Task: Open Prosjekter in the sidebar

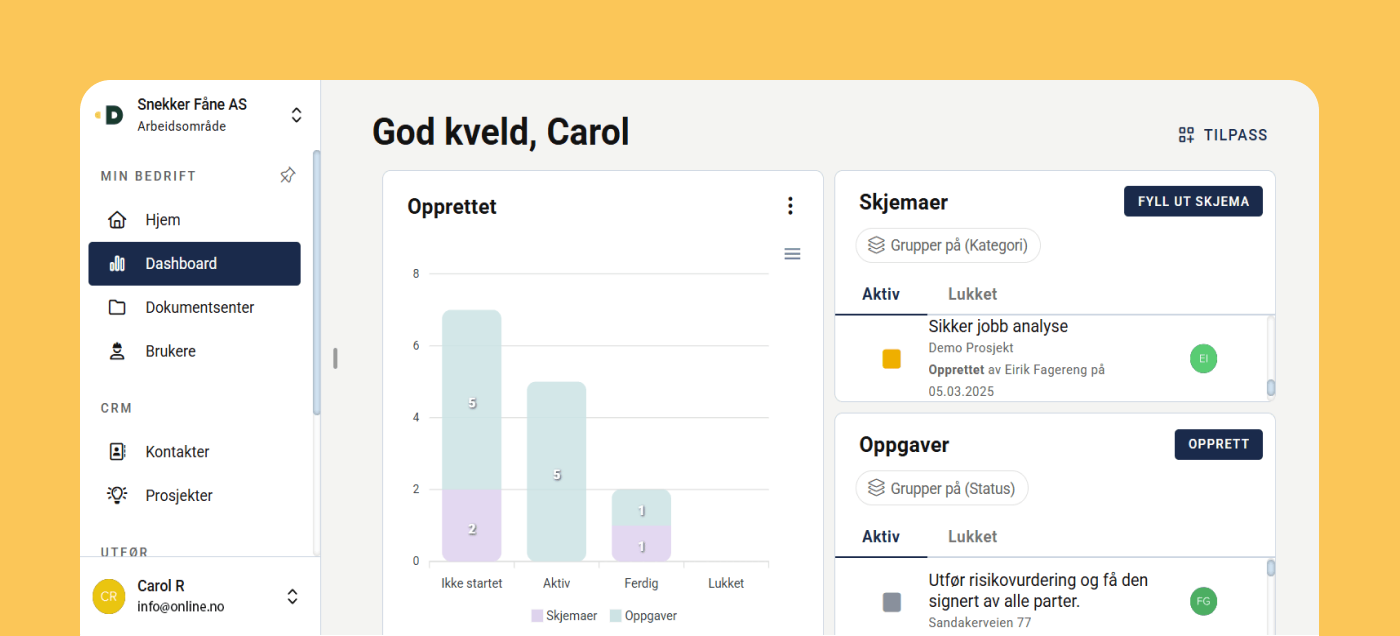Action: (178, 496)
